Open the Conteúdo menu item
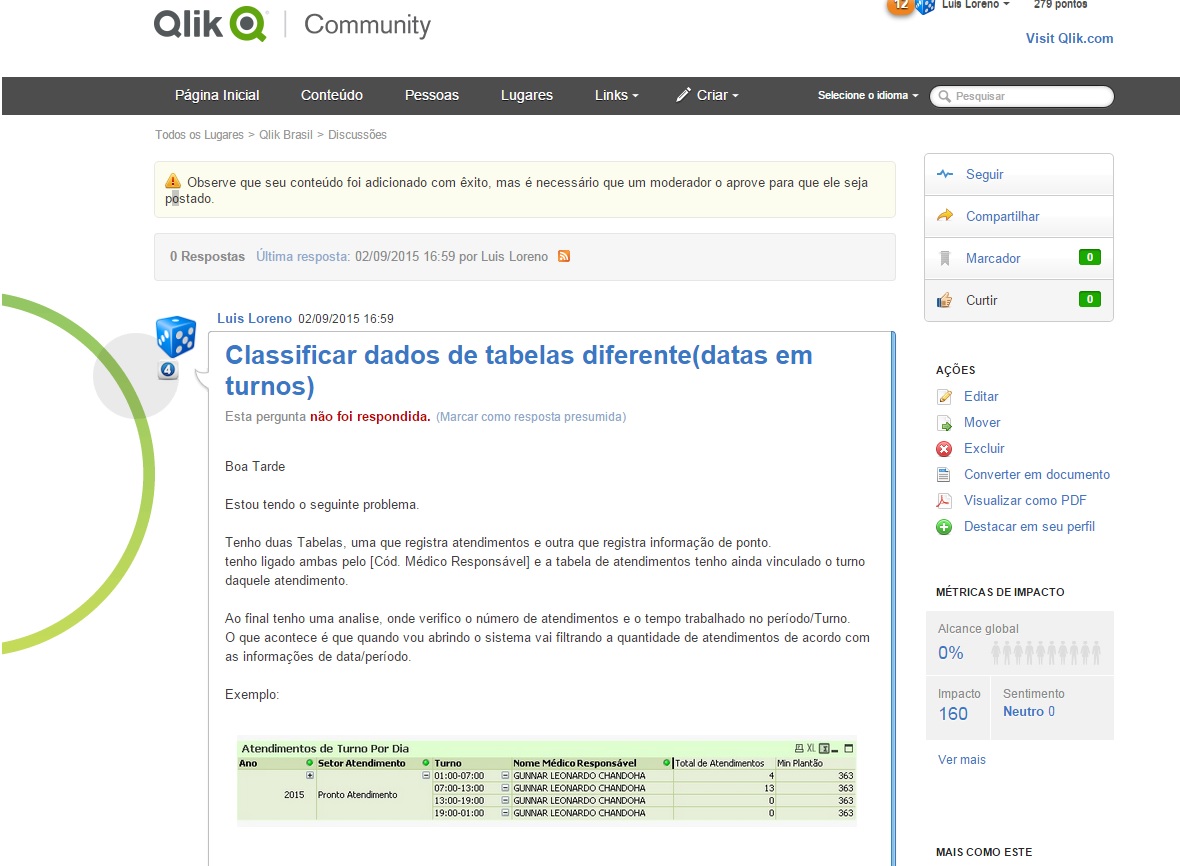 (x=332, y=95)
